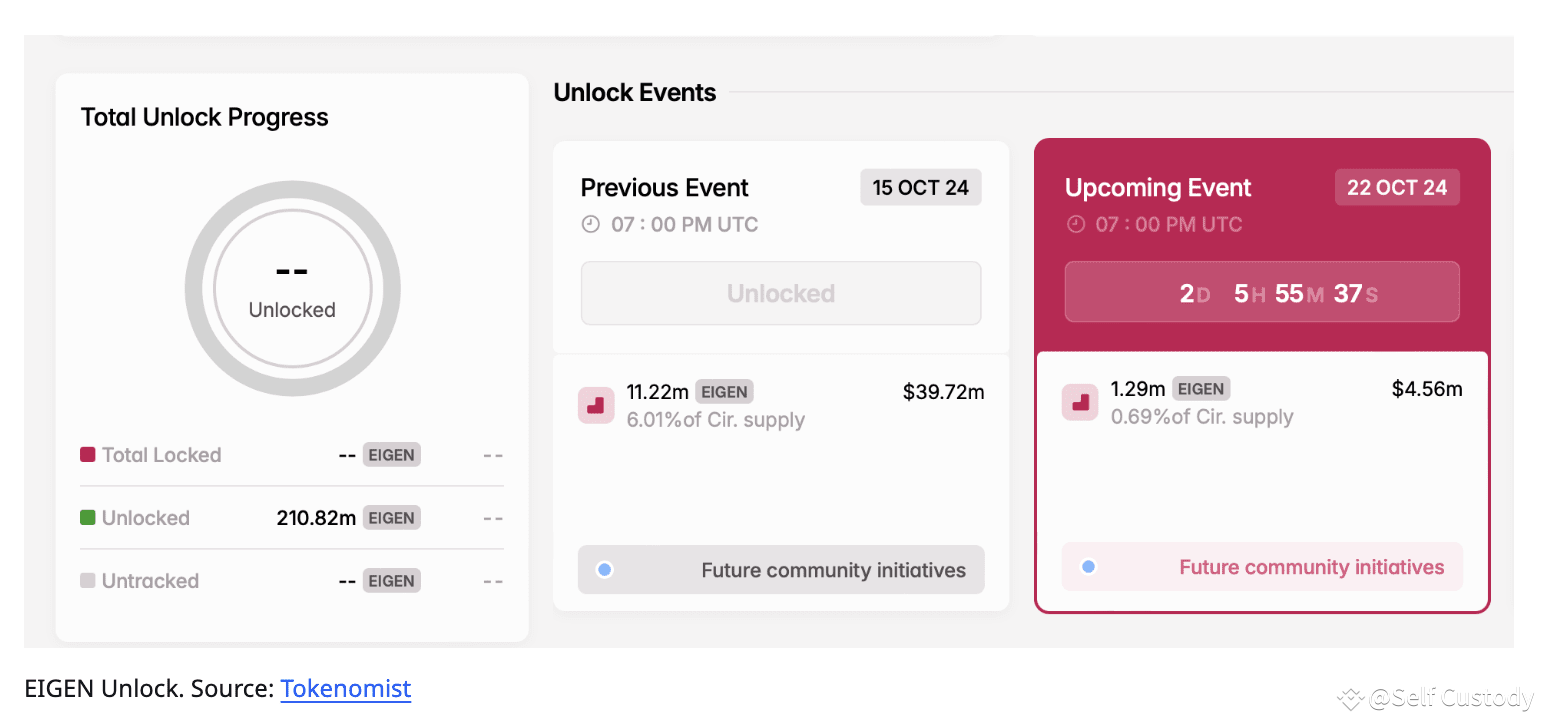This screenshot has width=1542, height=720.
Task: Click the Self Custody watermark logo icon
Action: pyautogui.click(x=1350, y=698)
